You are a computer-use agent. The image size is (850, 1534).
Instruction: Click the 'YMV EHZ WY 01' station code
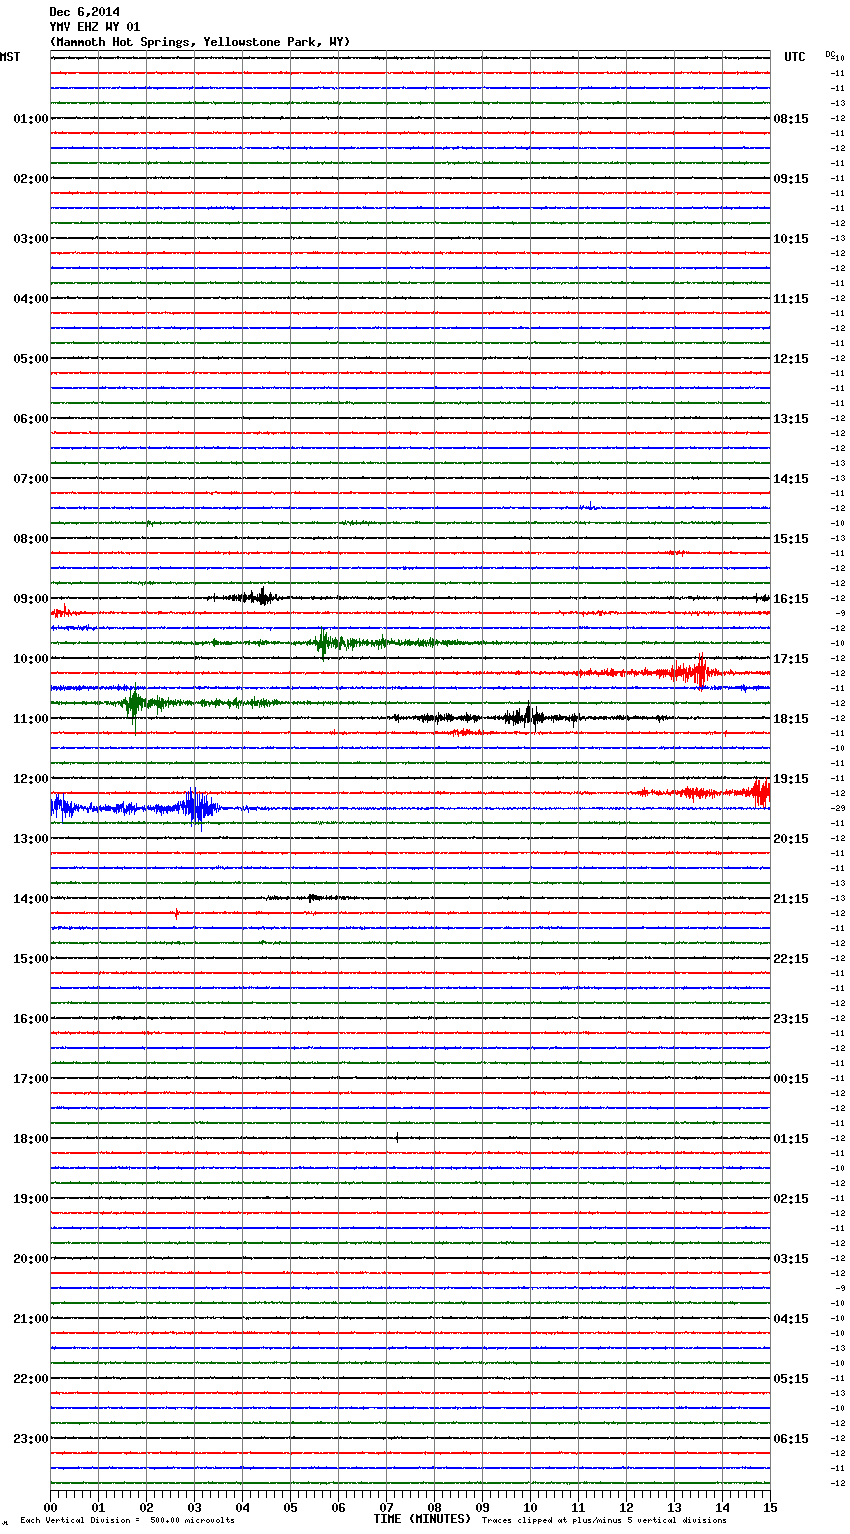click(x=95, y=27)
